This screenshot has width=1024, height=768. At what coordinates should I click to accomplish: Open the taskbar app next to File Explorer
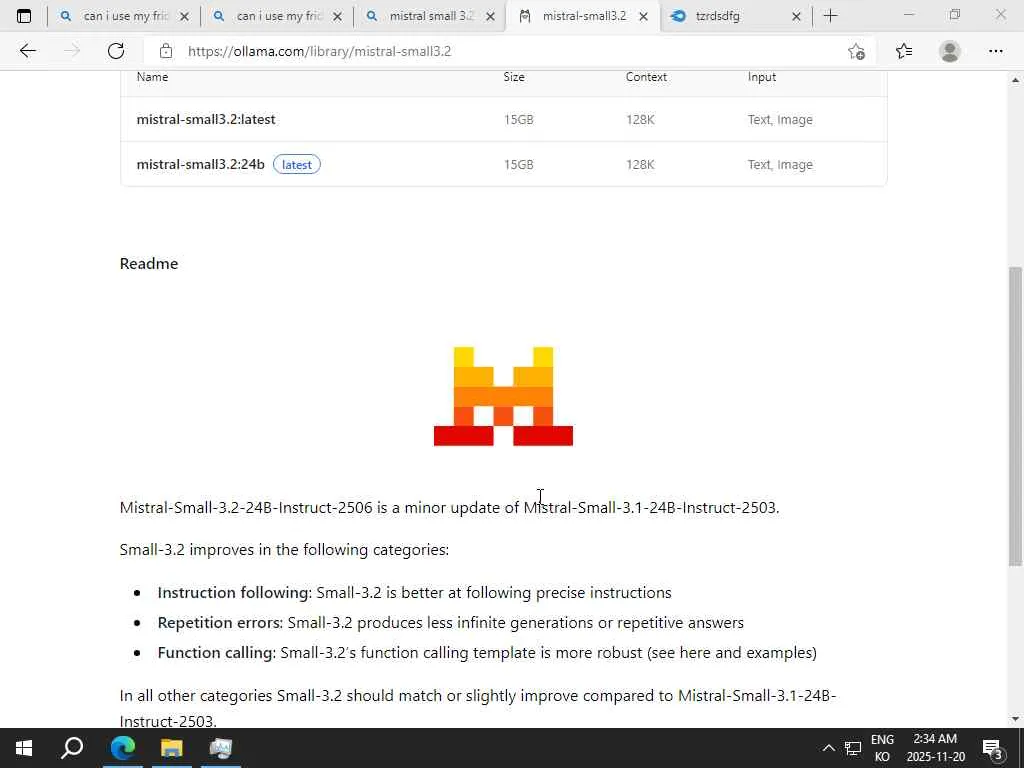click(221, 748)
